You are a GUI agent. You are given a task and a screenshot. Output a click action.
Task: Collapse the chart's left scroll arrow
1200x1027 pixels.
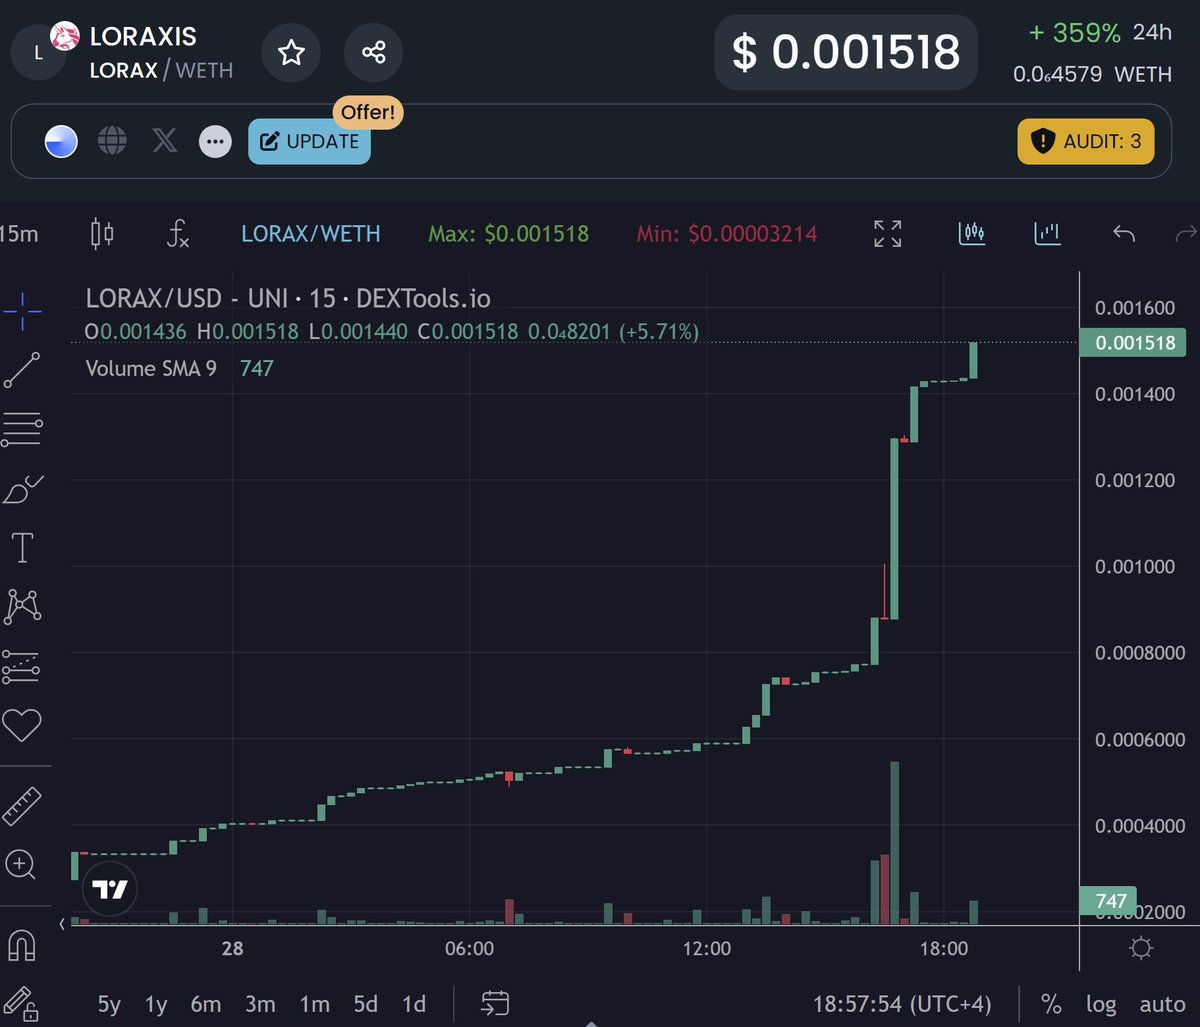[x=62, y=923]
